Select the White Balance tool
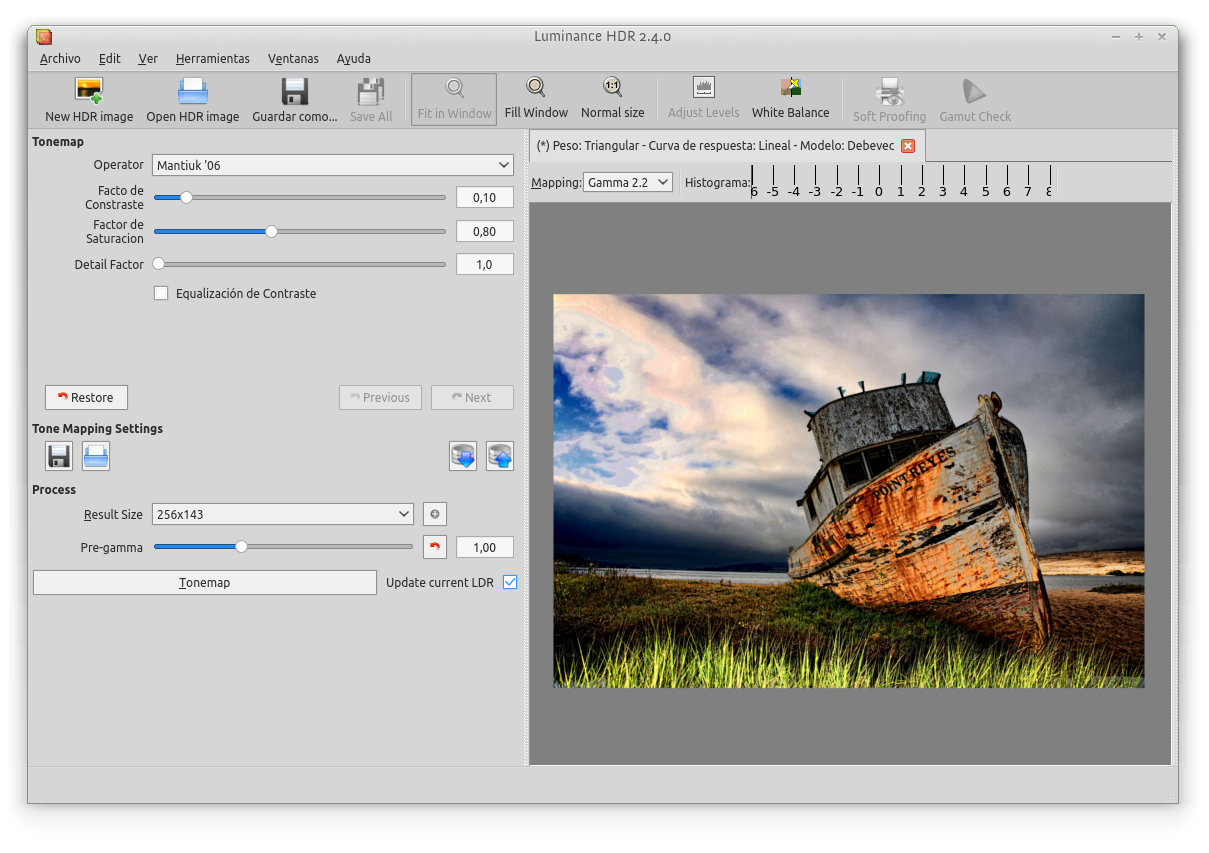This screenshot has height=853, width=1209. coord(790,97)
